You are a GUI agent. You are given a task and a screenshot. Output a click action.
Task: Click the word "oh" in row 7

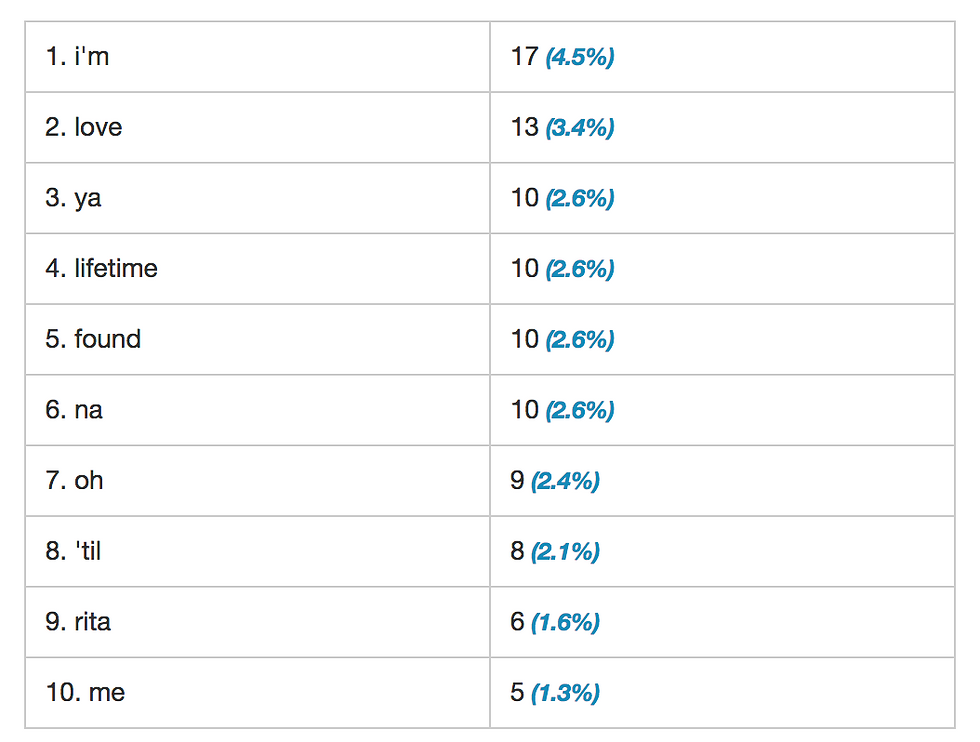tap(89, 480)
